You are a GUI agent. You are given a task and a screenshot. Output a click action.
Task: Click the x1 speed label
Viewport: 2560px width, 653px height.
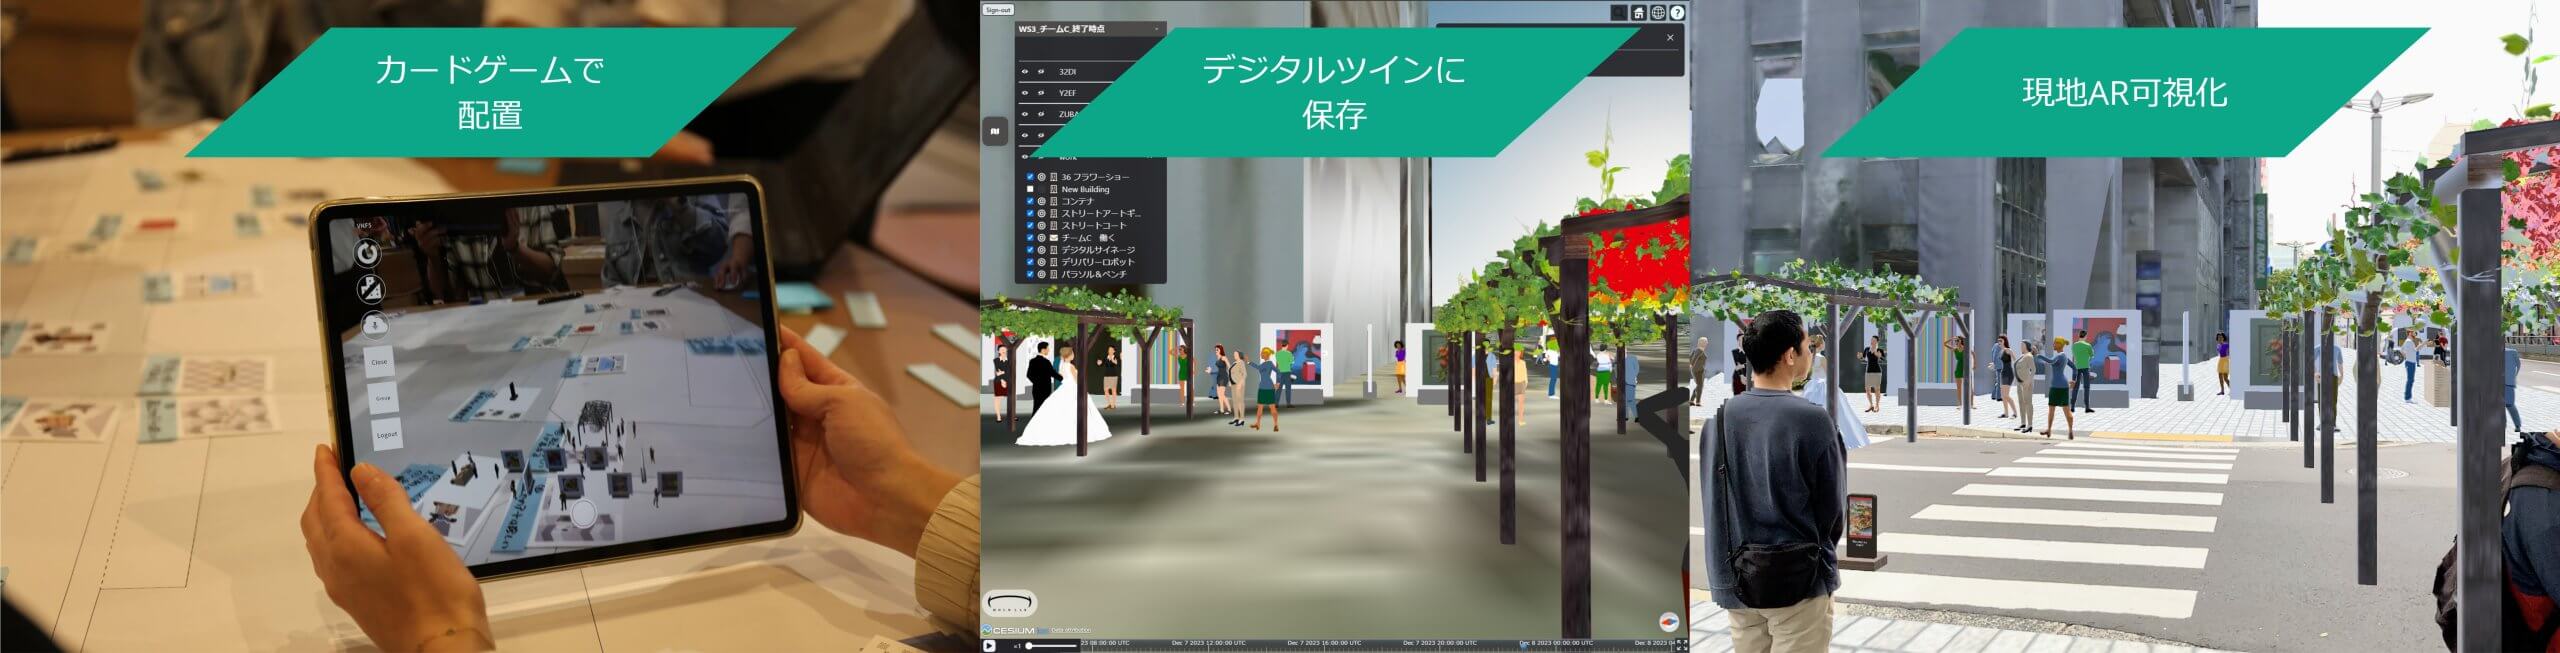click(1017, 646)
